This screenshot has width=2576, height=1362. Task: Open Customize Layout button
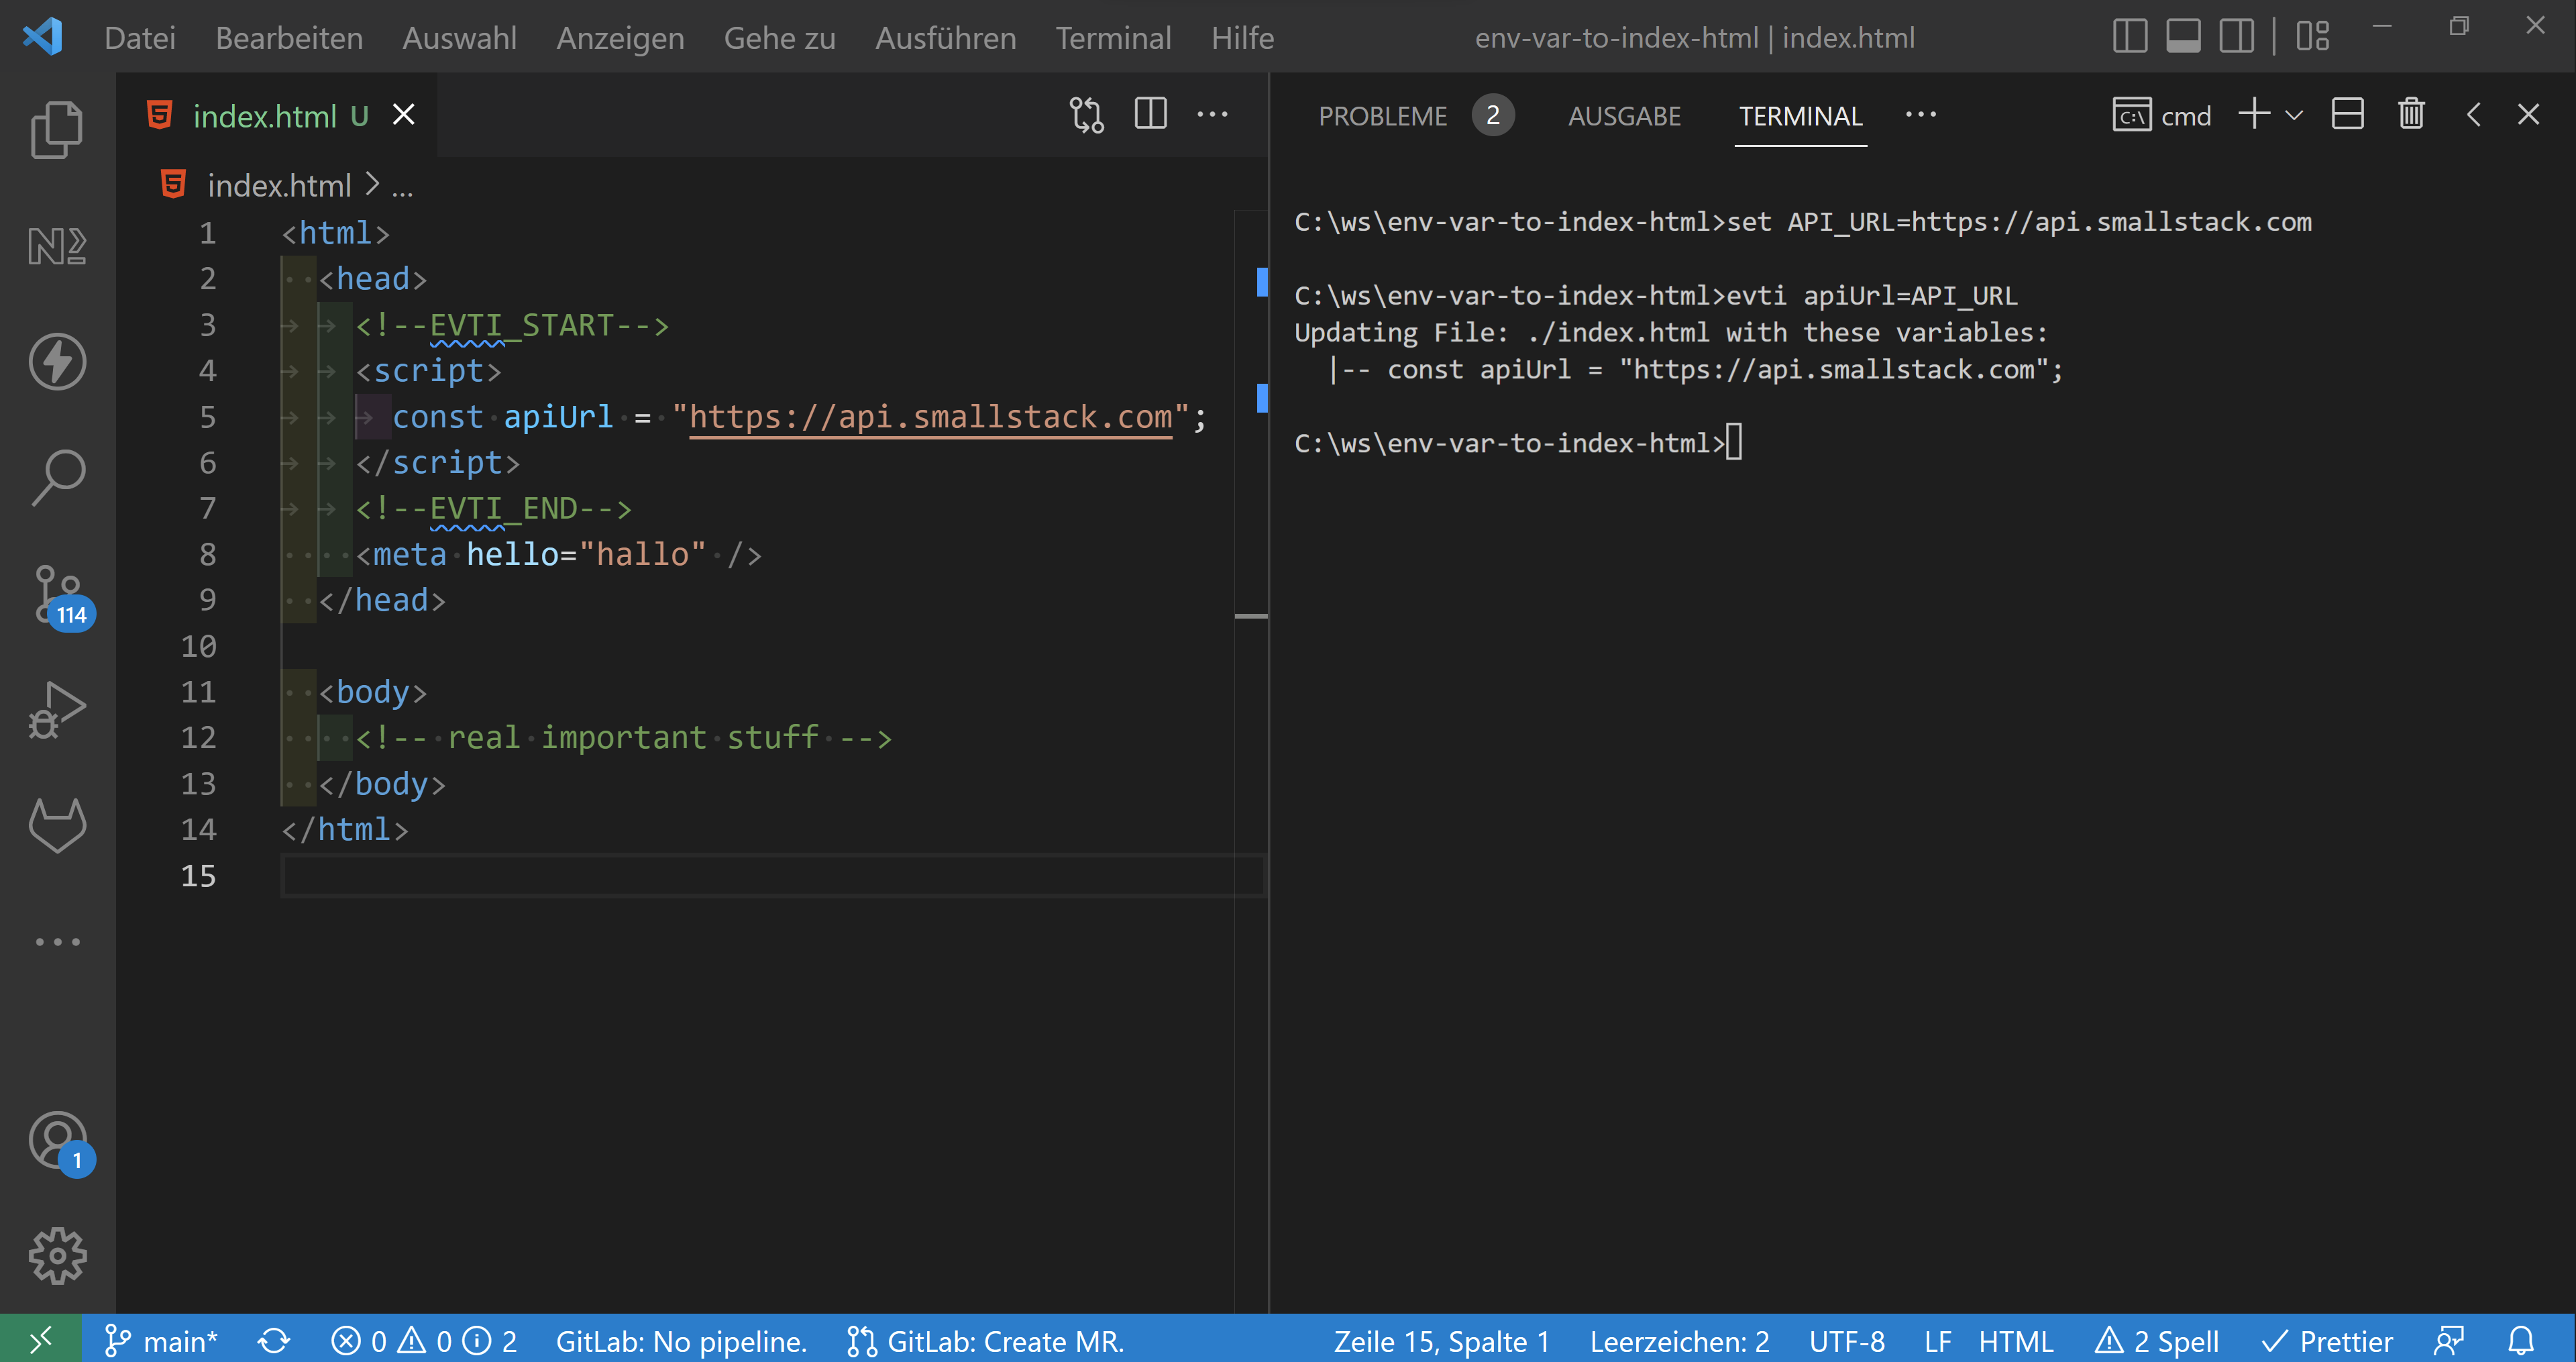click(2312, 36)
